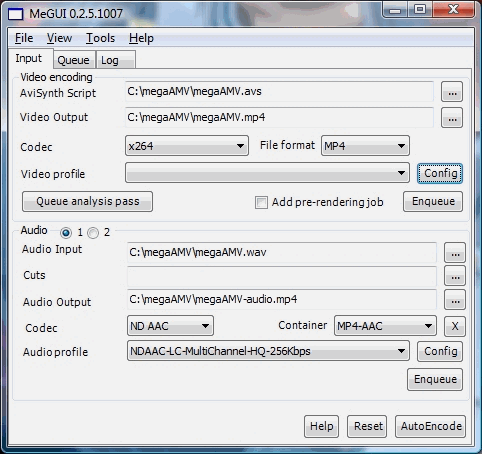This screenshot has width=482, height=454.
Task: Click the 'AviSynth Script' label
Action: 58,93
